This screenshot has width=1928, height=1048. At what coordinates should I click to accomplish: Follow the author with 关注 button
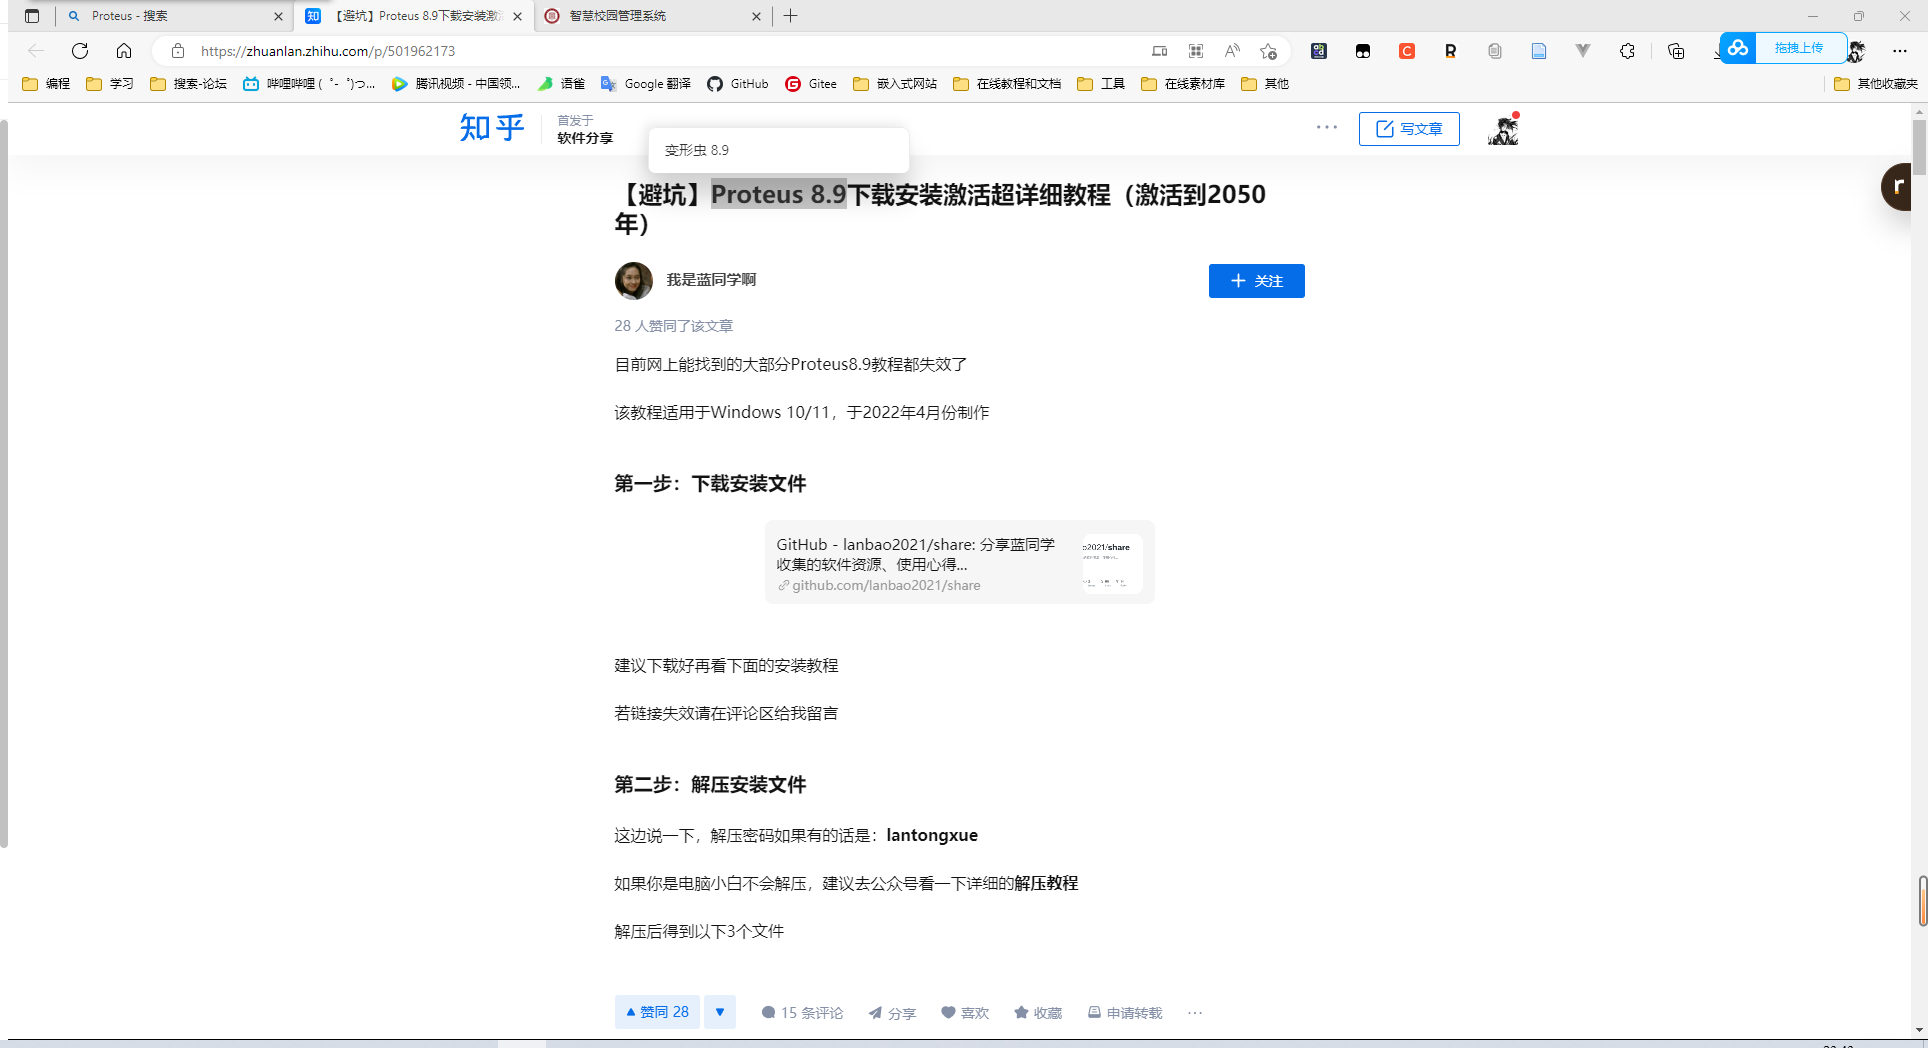(1256, 281)
